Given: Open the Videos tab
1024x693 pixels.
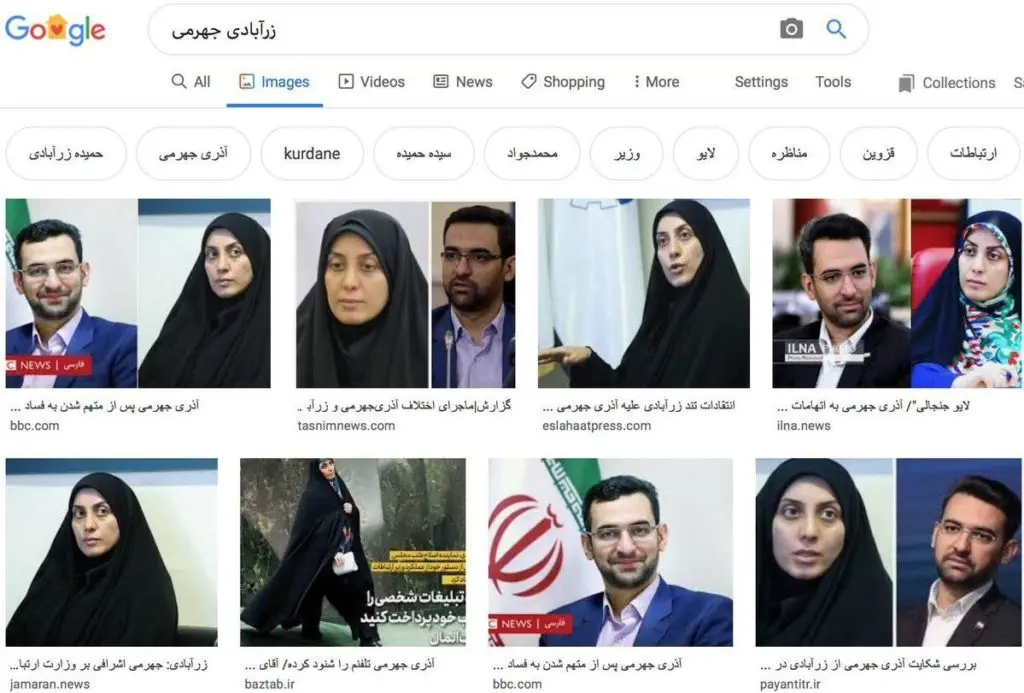Looking at the screenshot, I should (372, 82).
